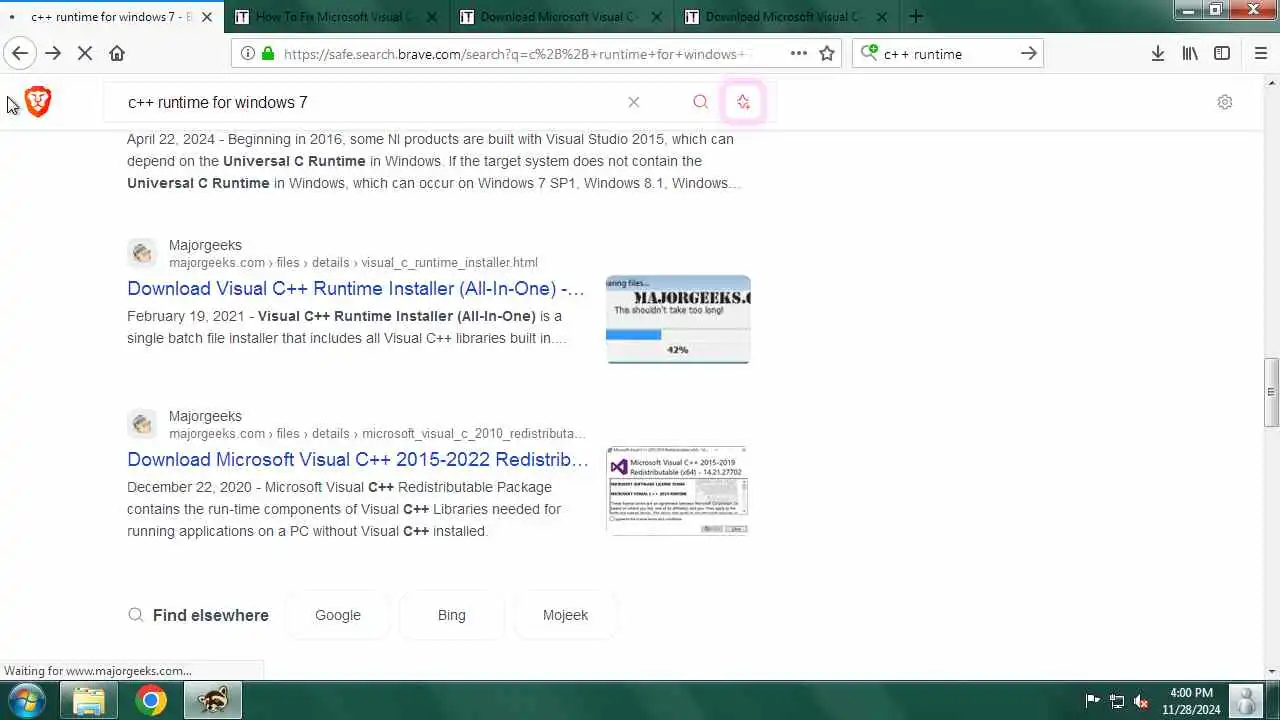Viewport: 1280px width, 720px height.
Task: Show the site security padlock info
Action: pos(268,54)
